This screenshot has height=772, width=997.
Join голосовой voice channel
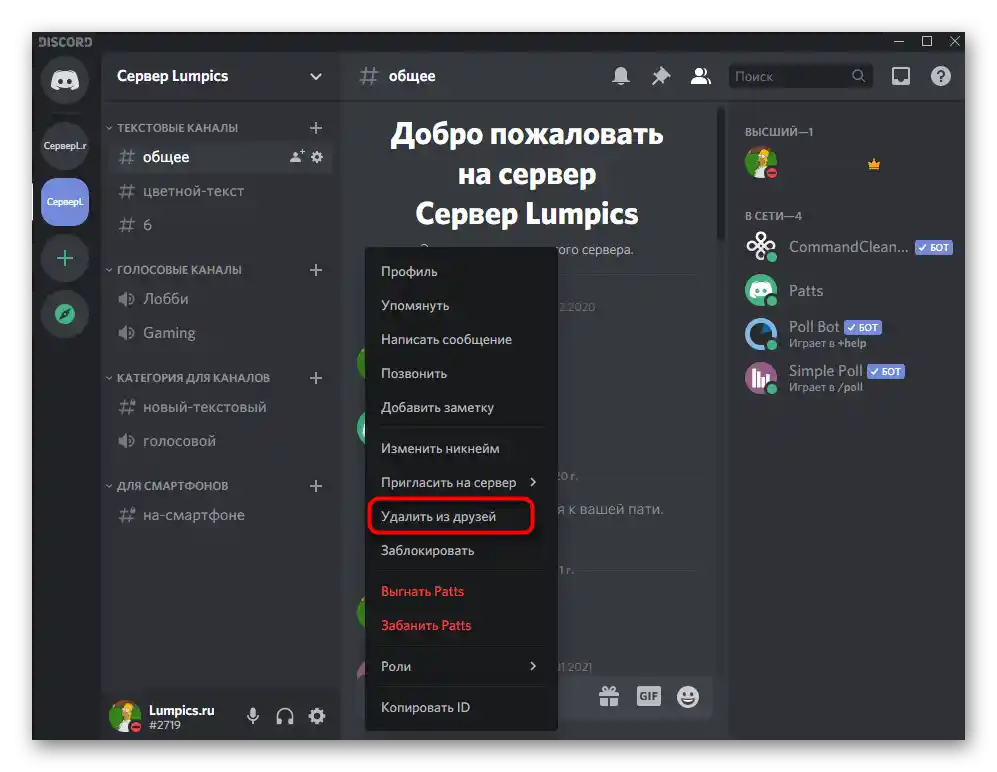220,441
